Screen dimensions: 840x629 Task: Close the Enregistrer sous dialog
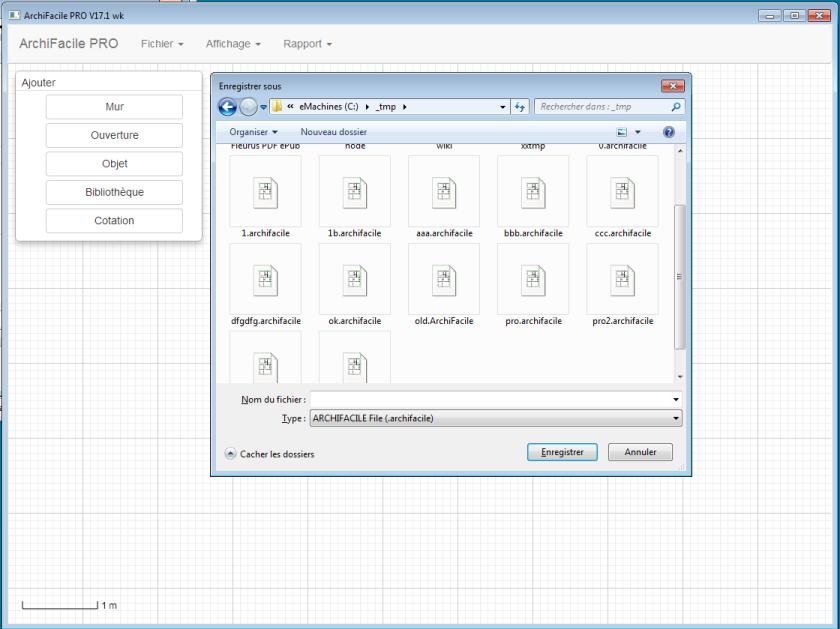[x=672, y=86]
